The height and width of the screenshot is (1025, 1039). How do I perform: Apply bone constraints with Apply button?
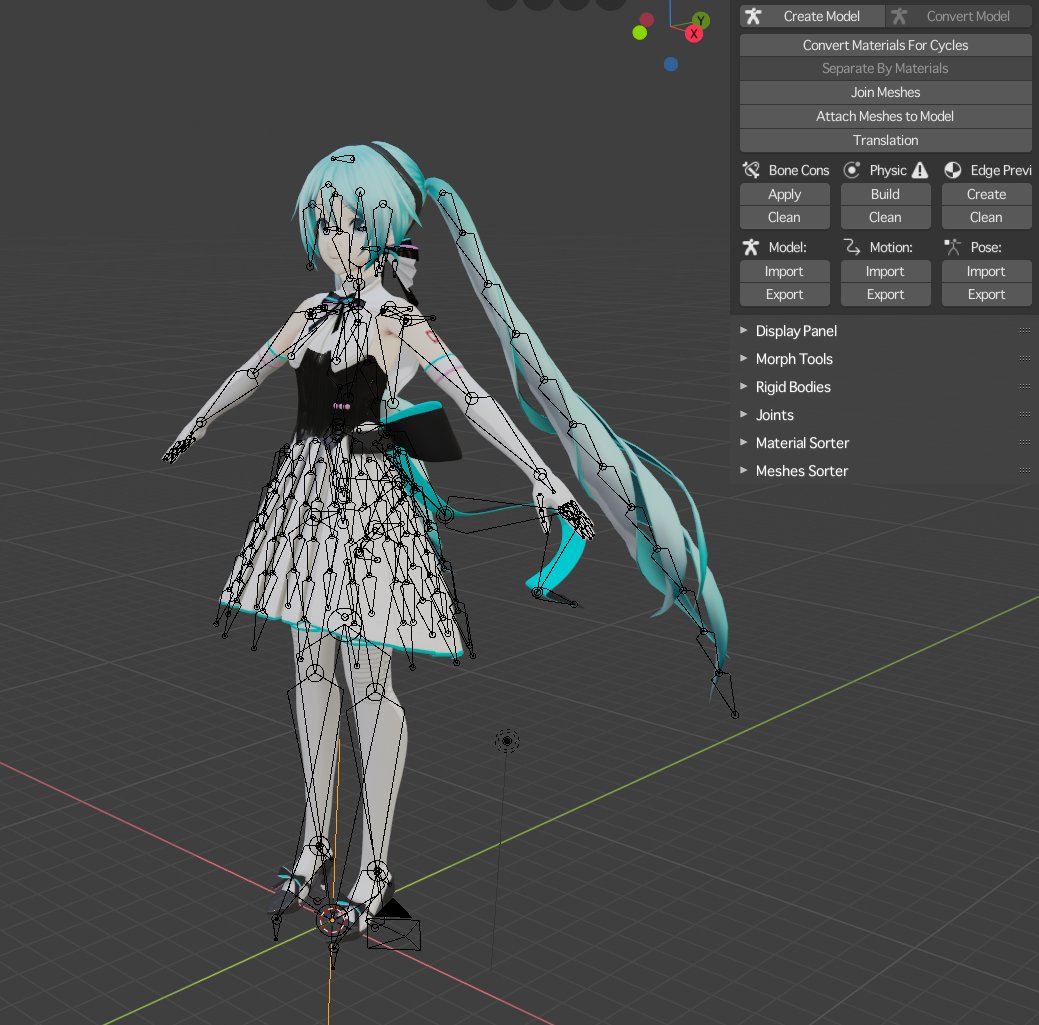tap(785, 194)
